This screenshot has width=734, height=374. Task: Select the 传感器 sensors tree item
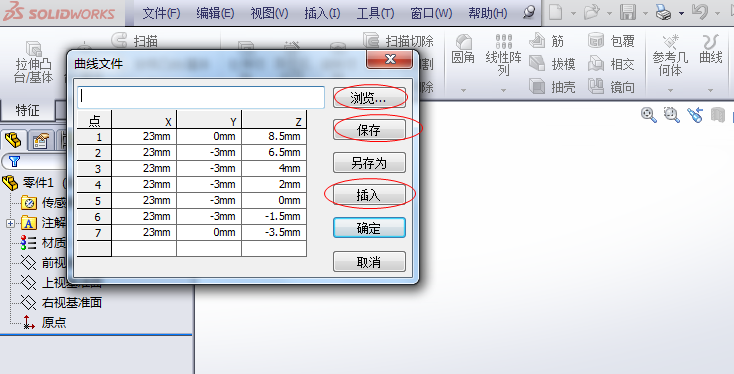[x=43, y=203]
